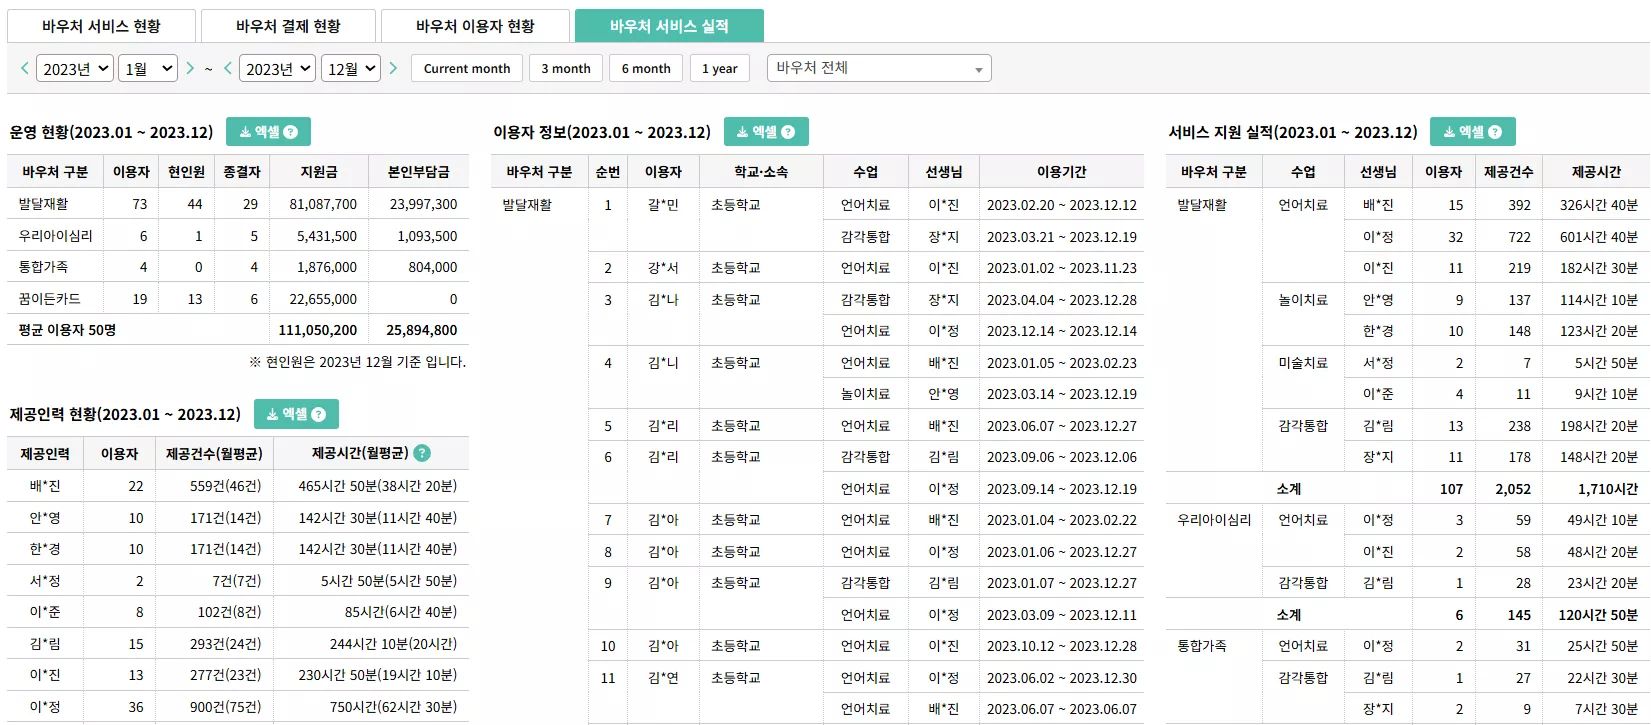Download 이용자 정보 table as Excel
The height and width of the screenshot is (725, 1651).
coord(766,132)
